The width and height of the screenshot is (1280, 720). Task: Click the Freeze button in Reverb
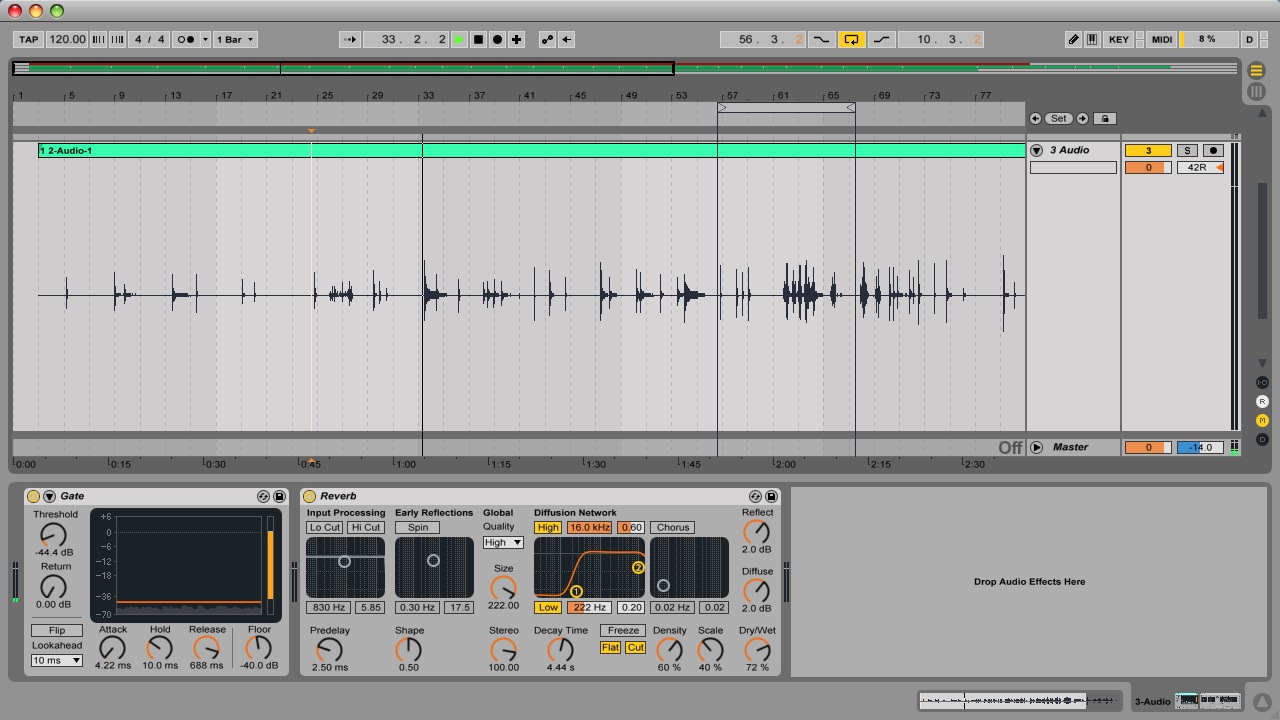[623, 630]
